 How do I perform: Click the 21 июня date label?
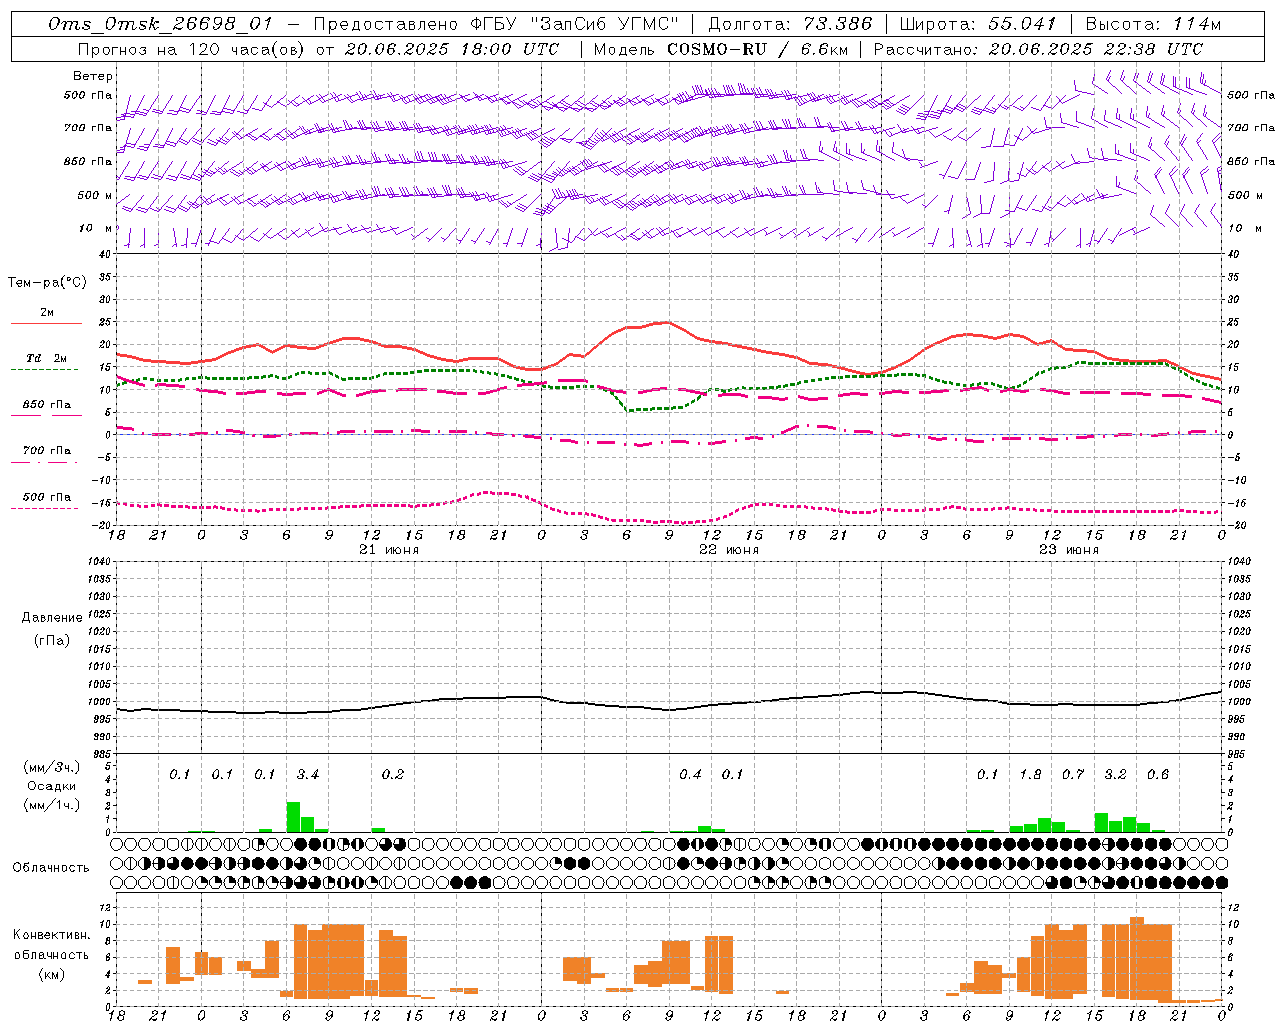point(389,550)
